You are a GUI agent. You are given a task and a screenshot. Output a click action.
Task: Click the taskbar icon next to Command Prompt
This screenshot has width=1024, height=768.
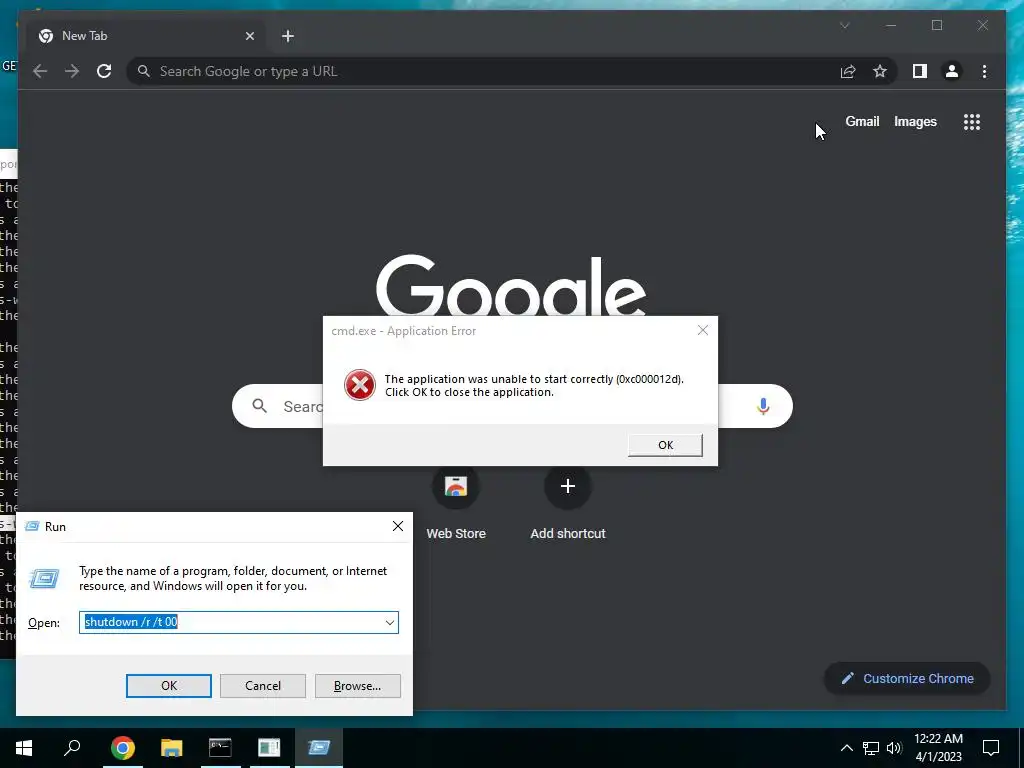pos(269,747)
